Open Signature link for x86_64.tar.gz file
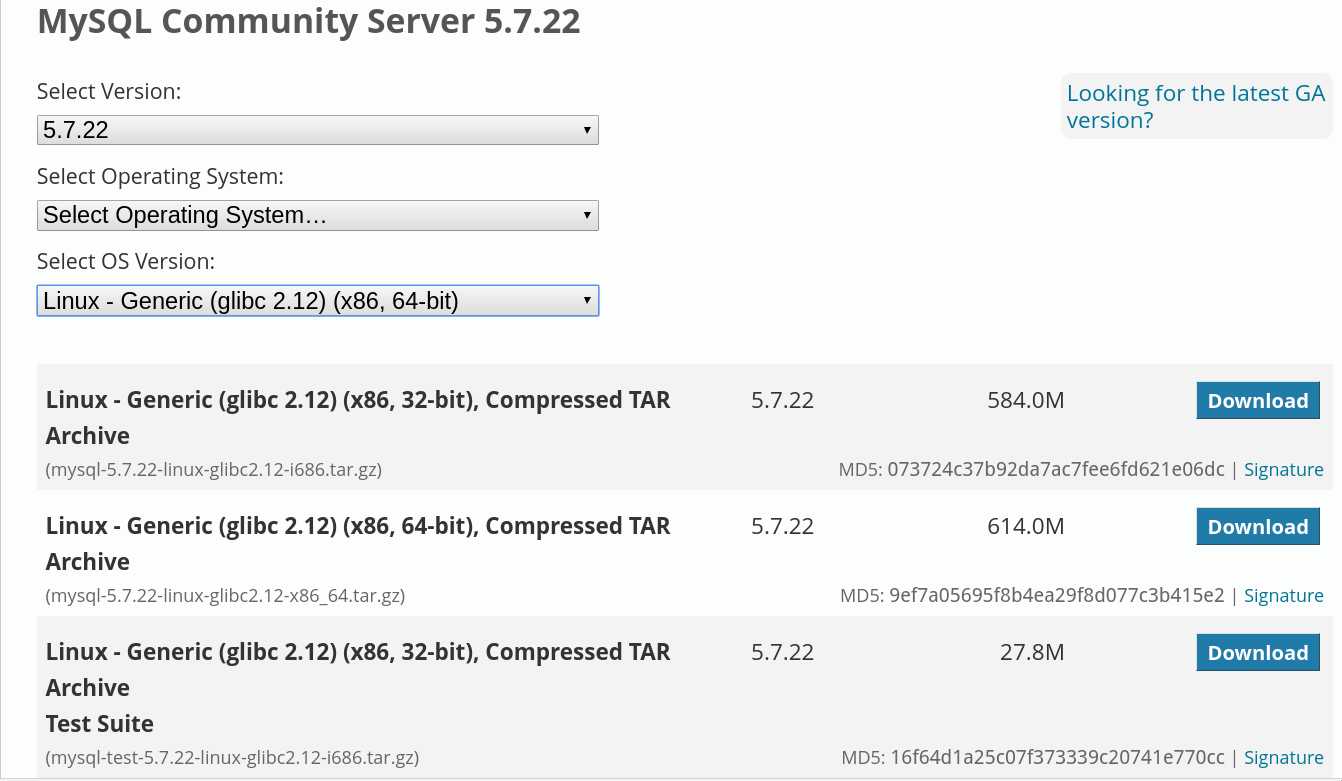Image resolution: width=1342 pixels, height=781 pixels. coord(1284,595)
